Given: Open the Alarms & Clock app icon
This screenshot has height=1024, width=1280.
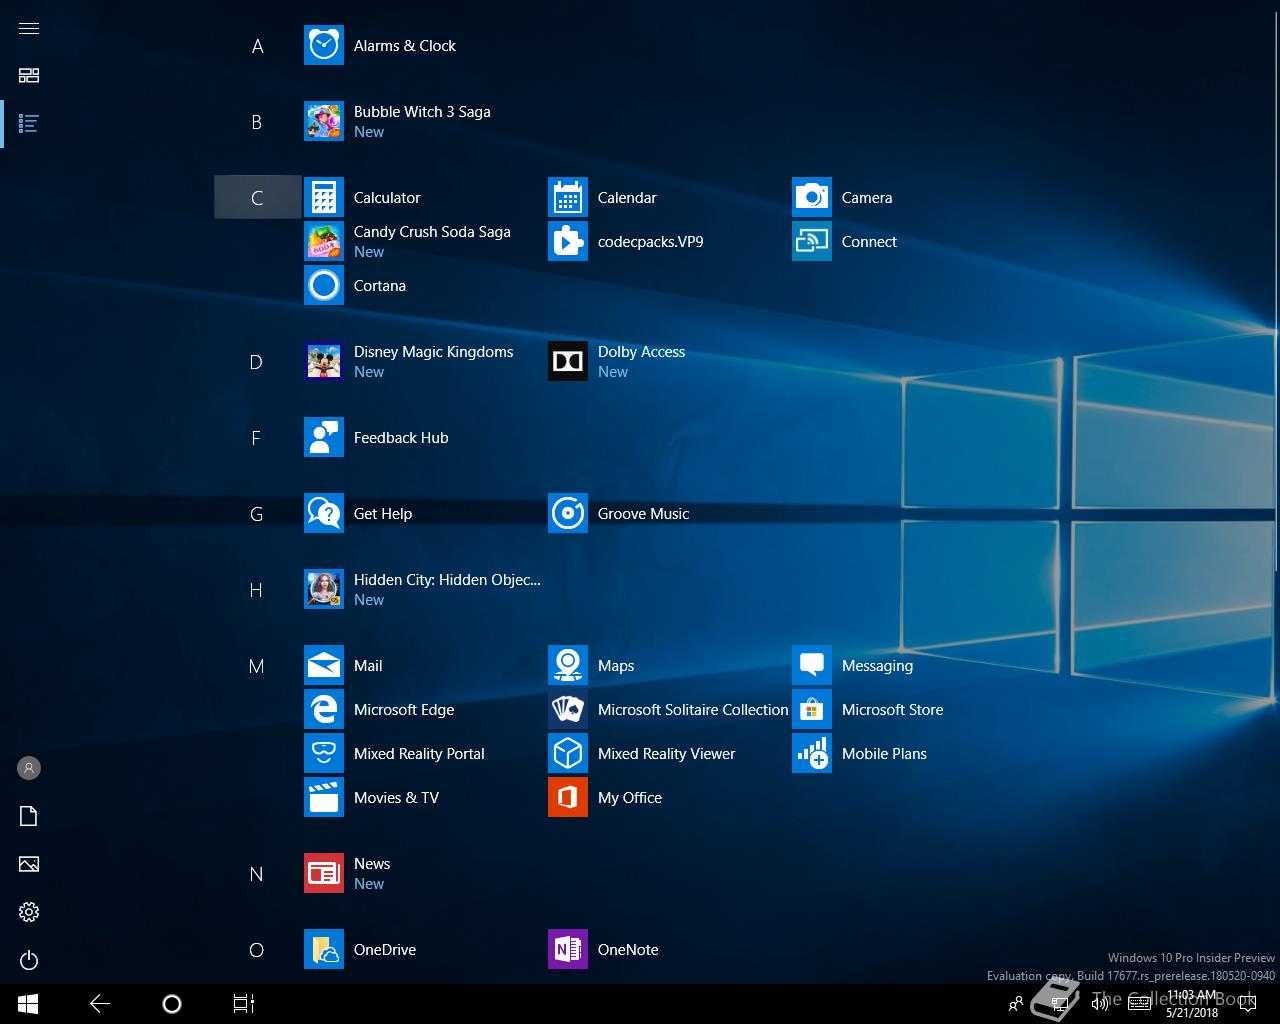Looking at the screenshot, I should [x=324, y=46].
